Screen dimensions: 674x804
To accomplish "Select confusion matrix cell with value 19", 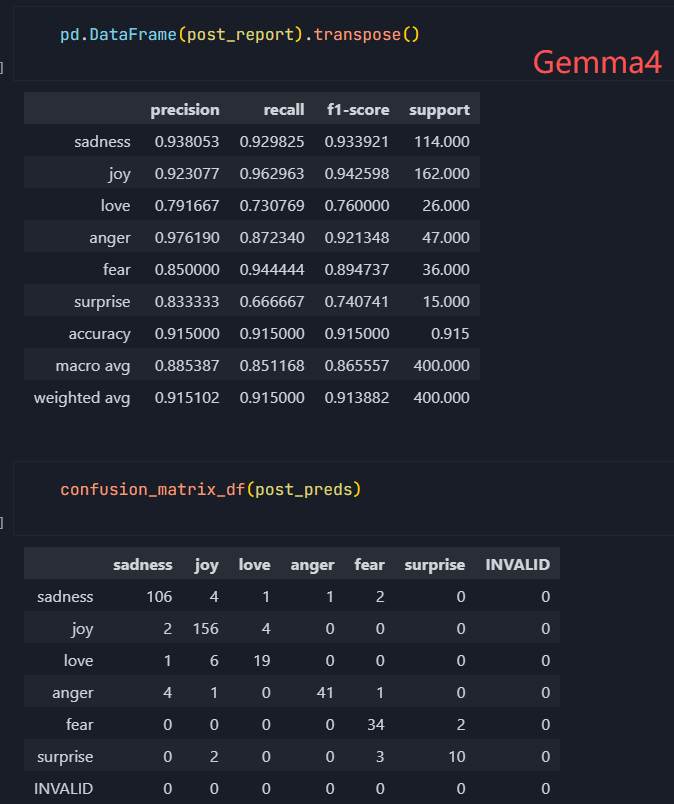I will [x=262, y=661].
